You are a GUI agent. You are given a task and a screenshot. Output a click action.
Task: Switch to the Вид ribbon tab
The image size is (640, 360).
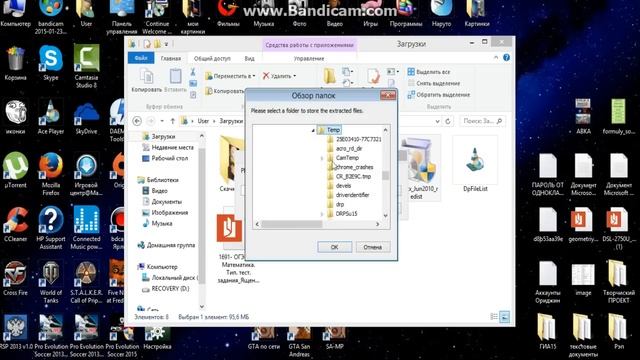pos(249,58)
